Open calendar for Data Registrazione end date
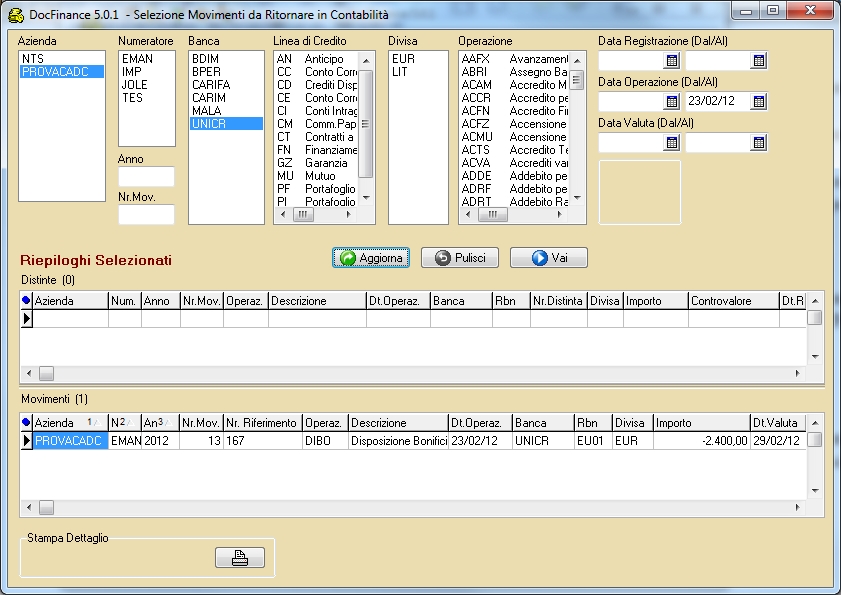Image resolution: width=841 pixels, height=595 pixels. click(758, 61)
